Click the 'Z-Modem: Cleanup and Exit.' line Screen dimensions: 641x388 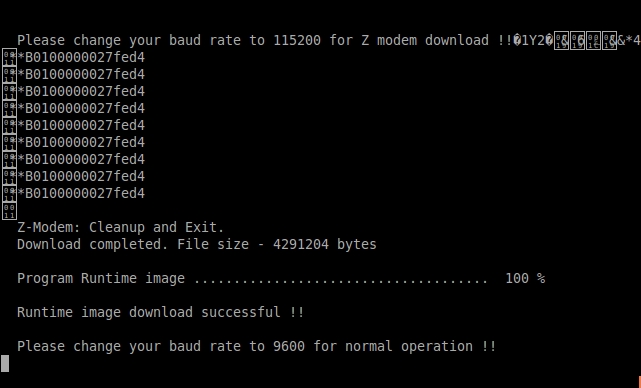121,227
